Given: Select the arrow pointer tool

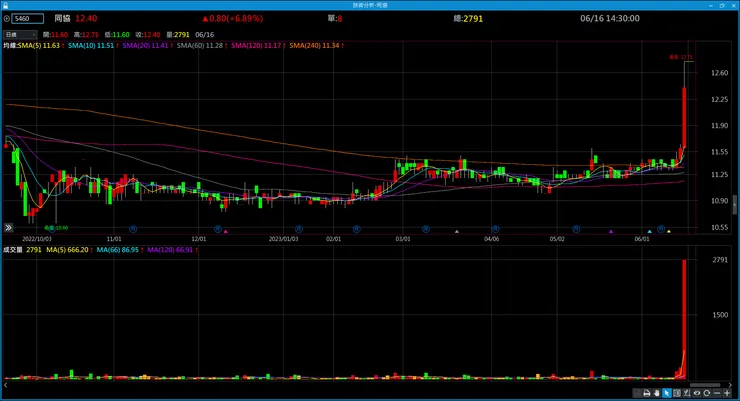Looking at the screenshot, I should (x=666, y=393).
